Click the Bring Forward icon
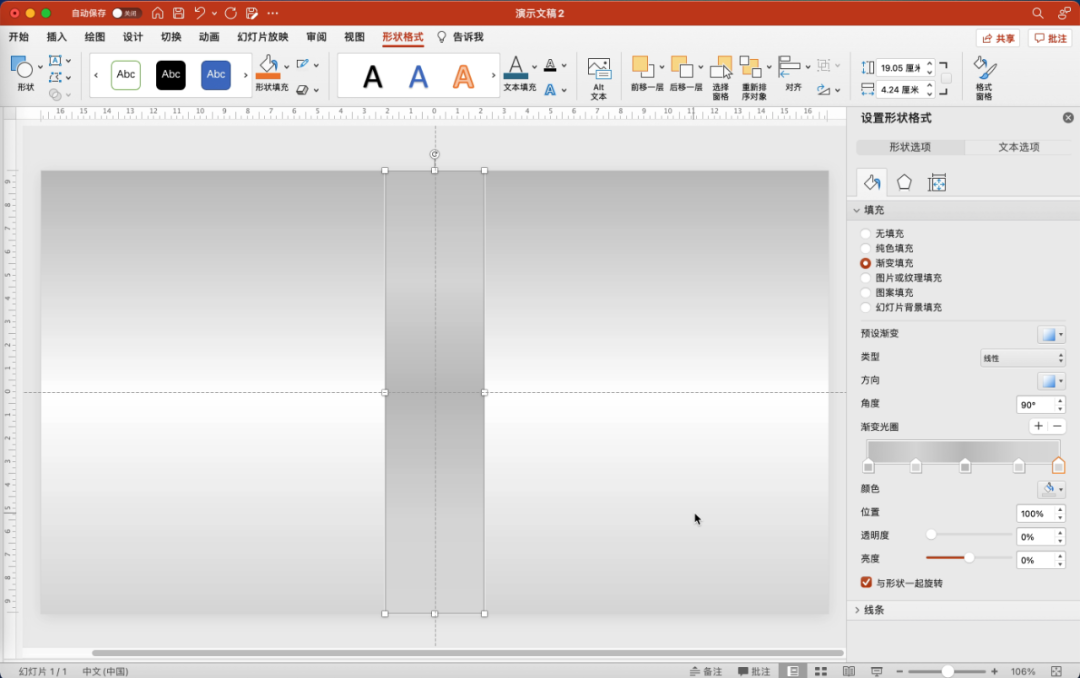 click(642, 68)
